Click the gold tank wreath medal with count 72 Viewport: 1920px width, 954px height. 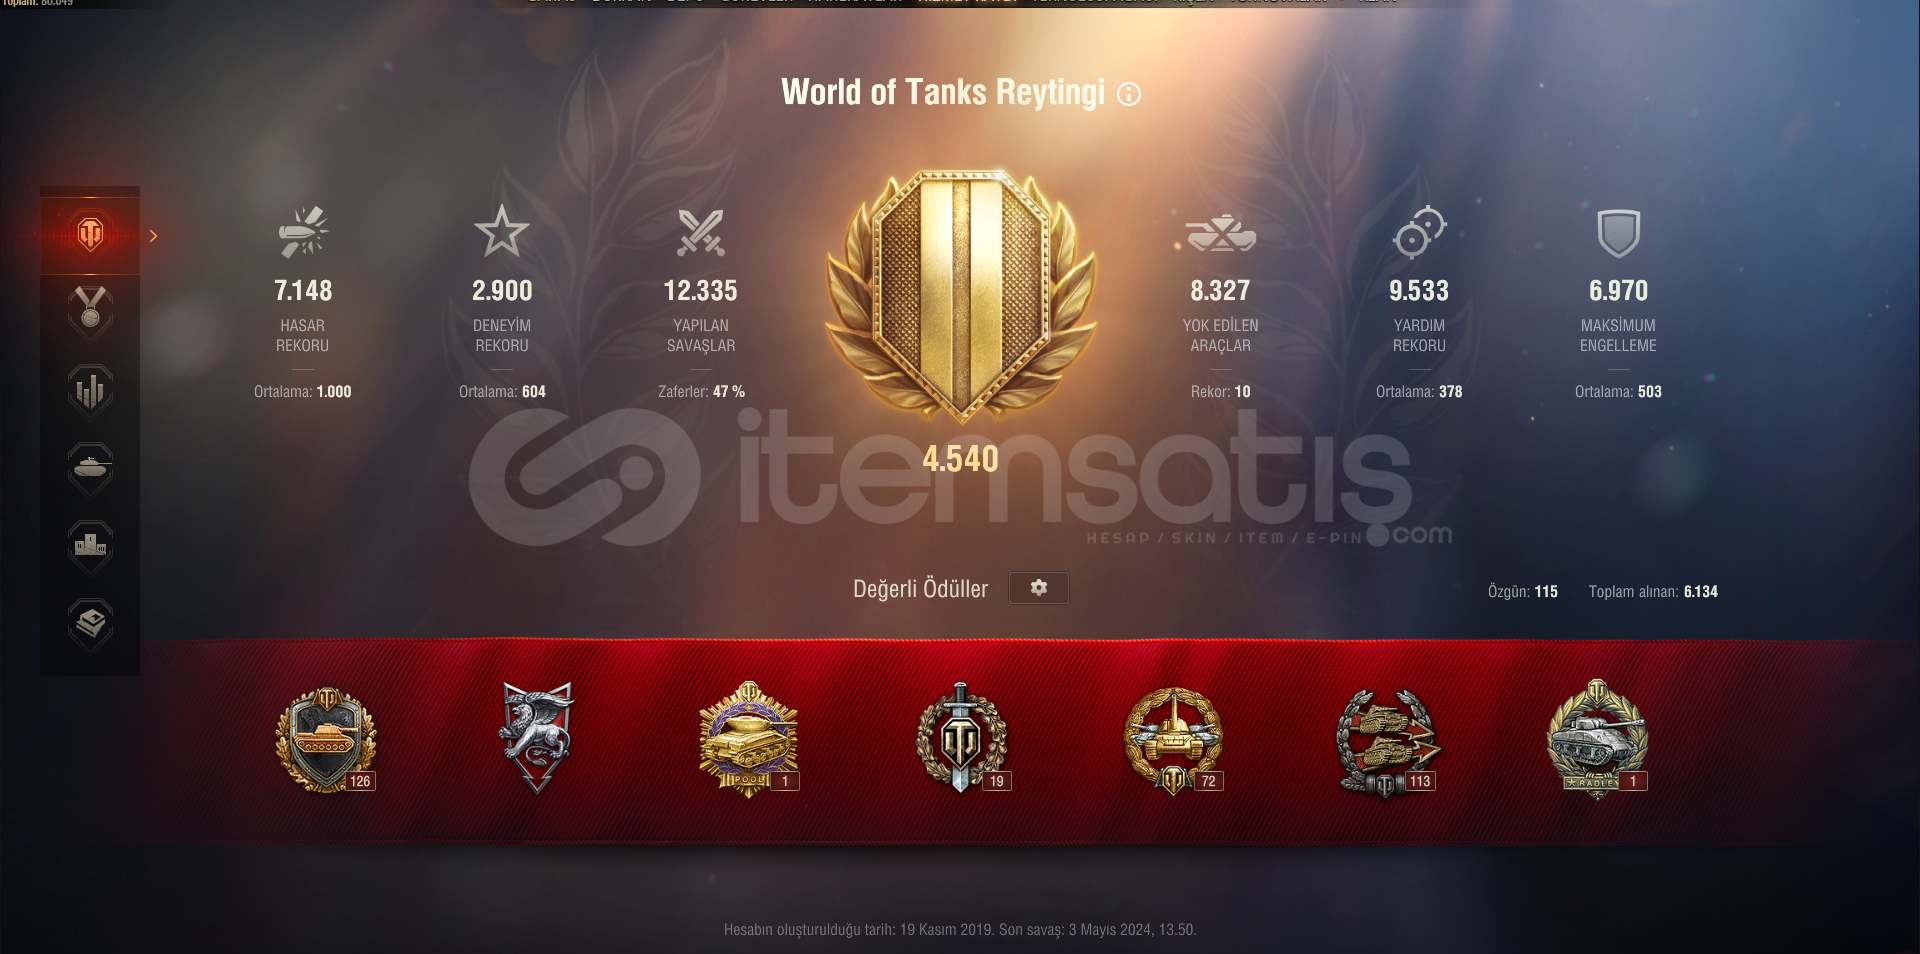coord(1174,740)
